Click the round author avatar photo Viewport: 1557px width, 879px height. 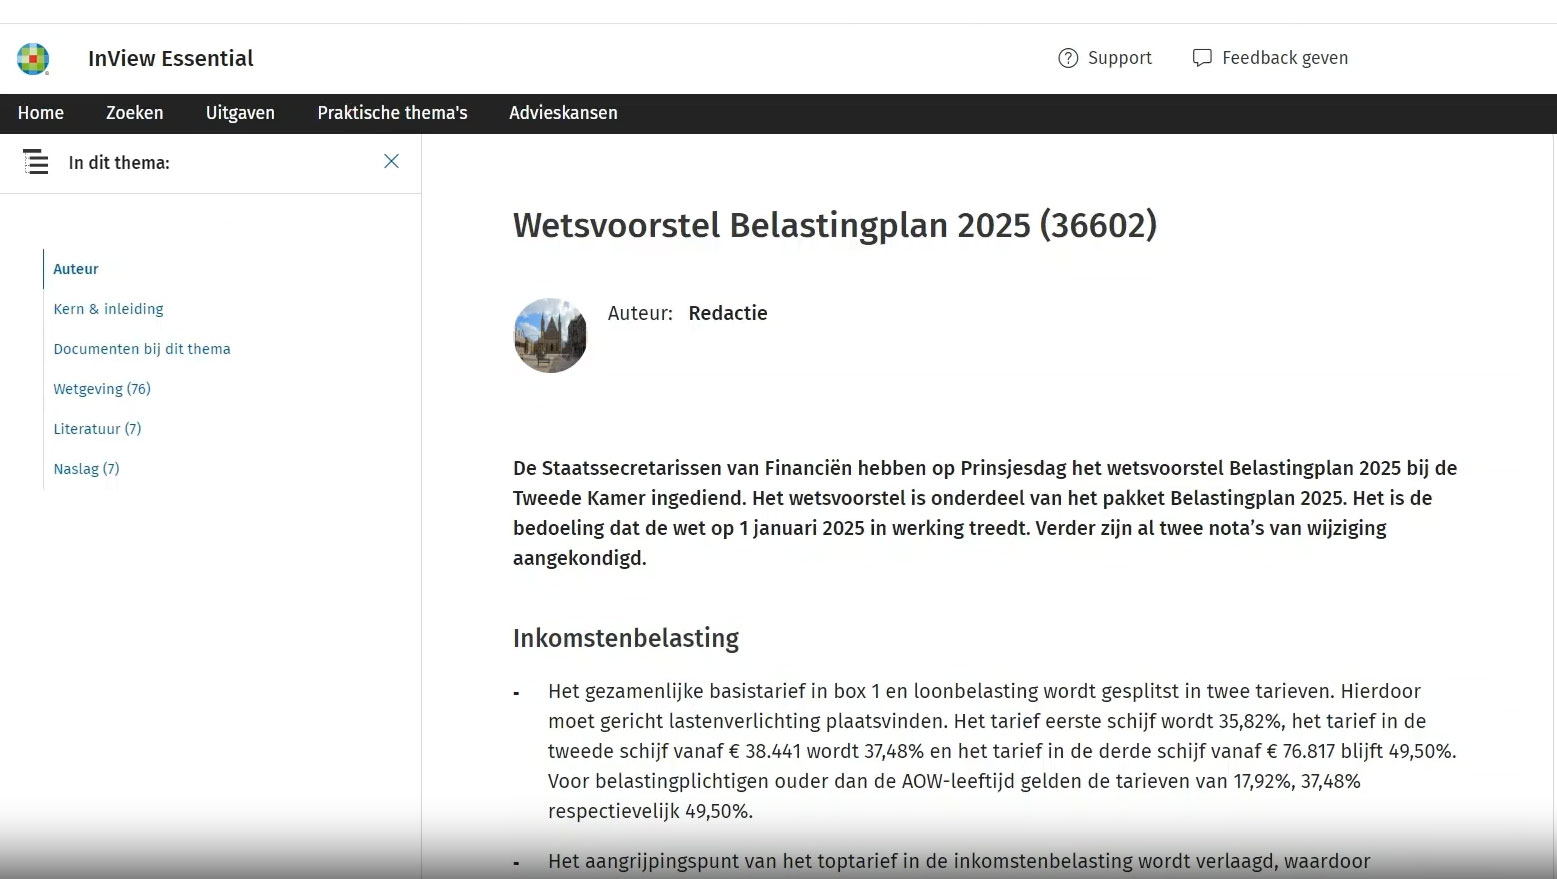pos(550,336)
